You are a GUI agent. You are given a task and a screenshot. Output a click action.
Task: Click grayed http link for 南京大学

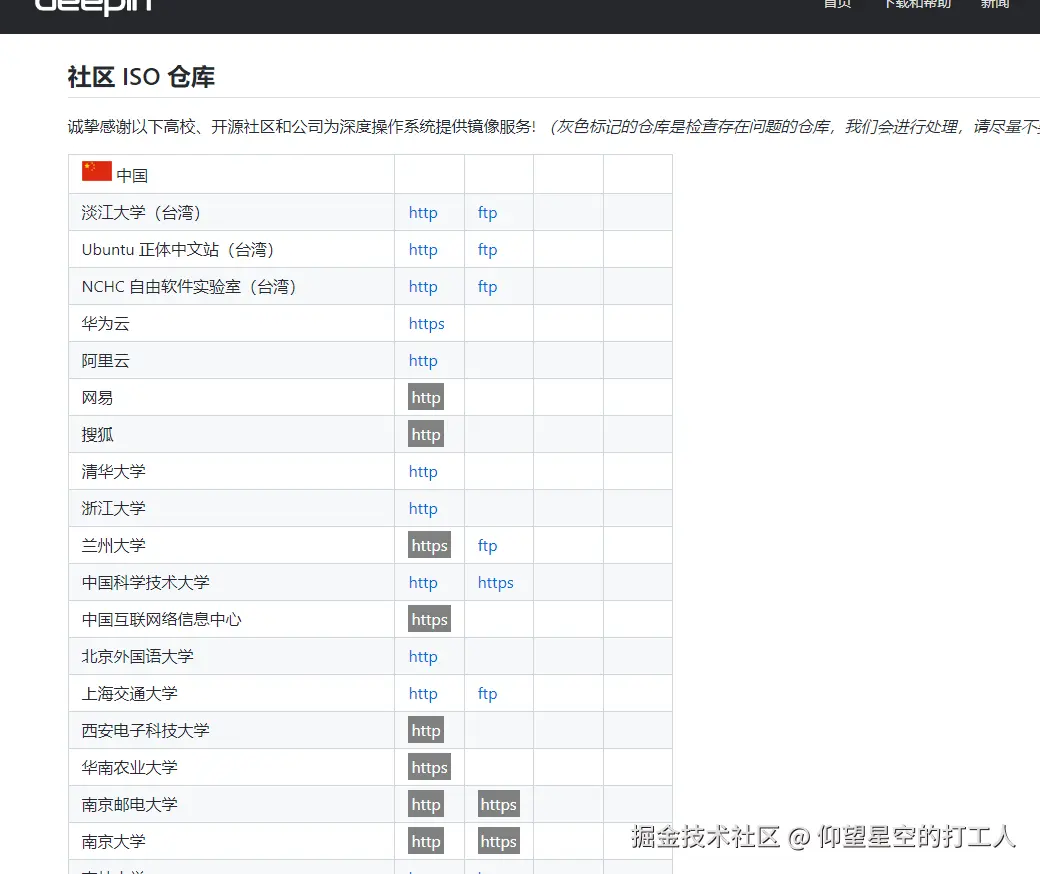[x=426, y=842]
